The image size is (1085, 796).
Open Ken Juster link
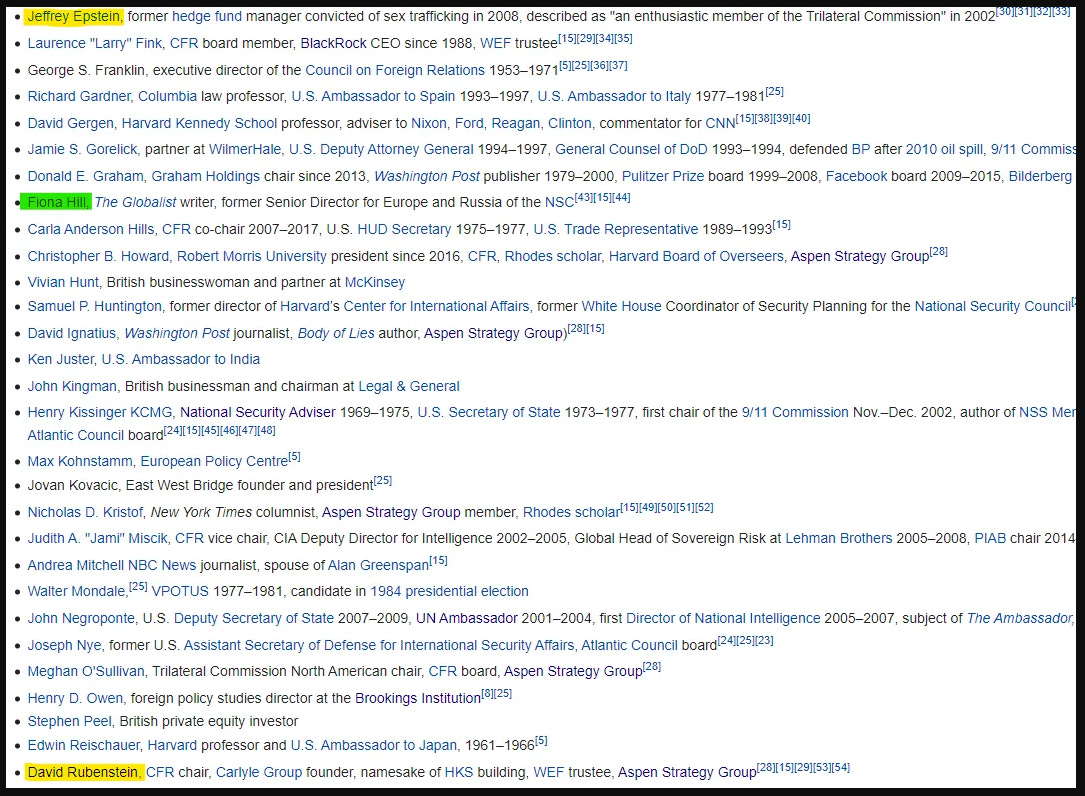pos(61,359)
